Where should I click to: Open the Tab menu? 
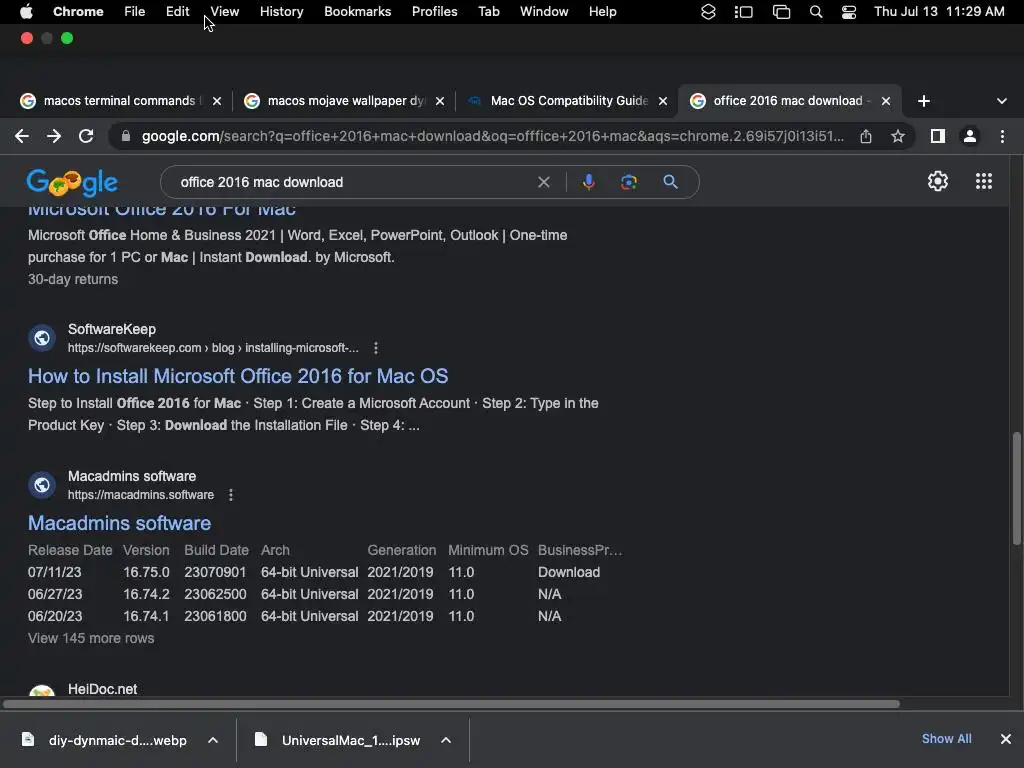point(488,12)
